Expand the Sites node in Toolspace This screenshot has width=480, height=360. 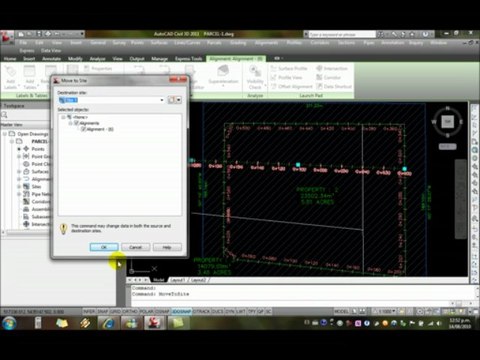[x=19, y=187]
